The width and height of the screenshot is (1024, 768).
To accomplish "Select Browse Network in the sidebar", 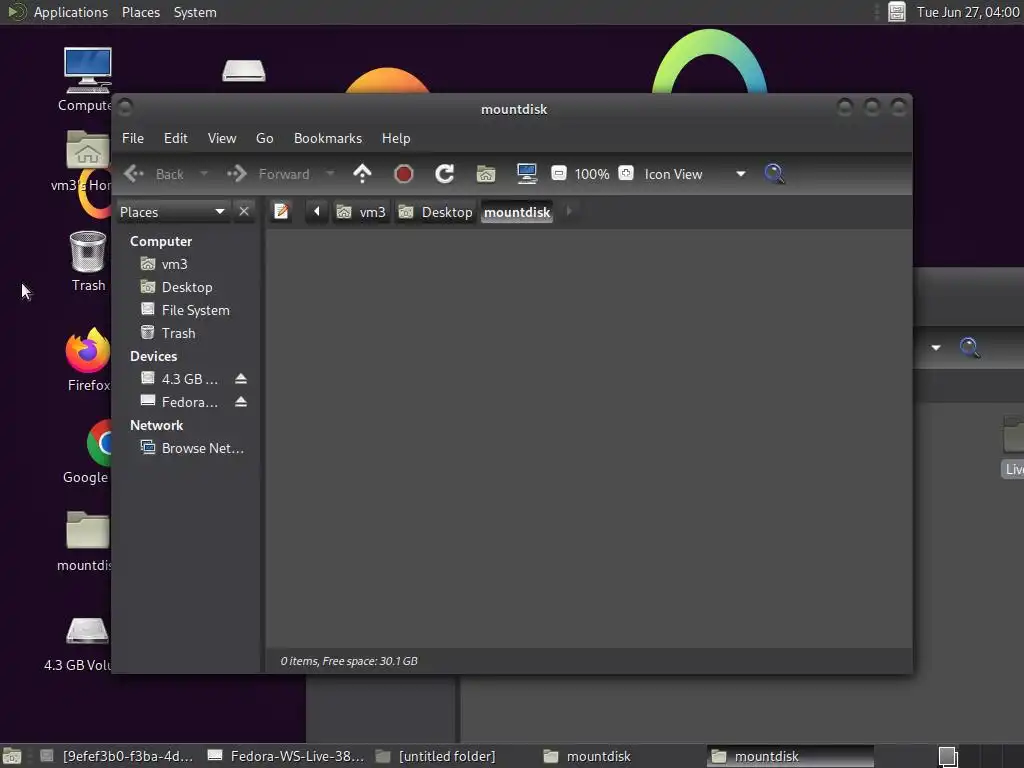I will 189,448.
